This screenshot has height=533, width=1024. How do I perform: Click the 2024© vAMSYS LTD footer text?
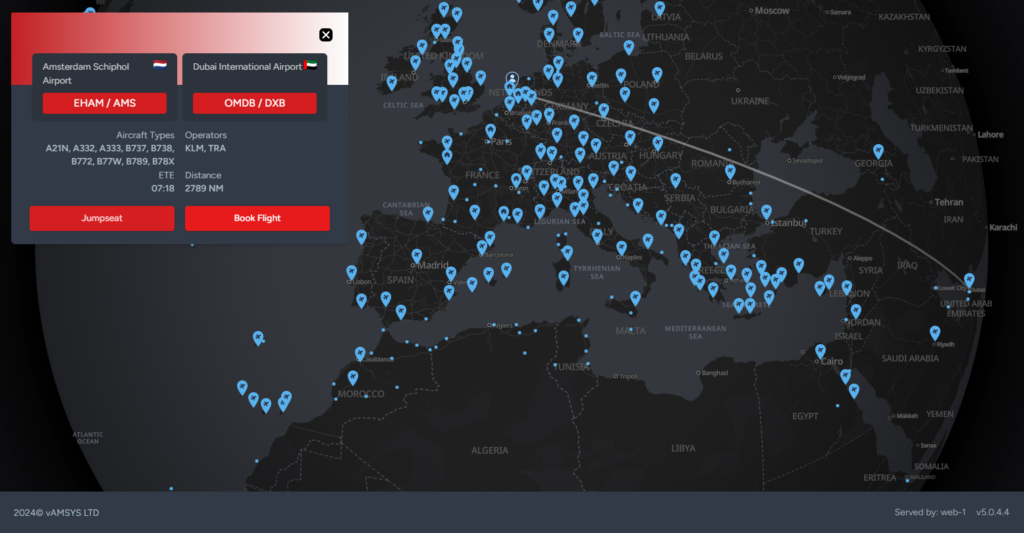pos(56,513)
